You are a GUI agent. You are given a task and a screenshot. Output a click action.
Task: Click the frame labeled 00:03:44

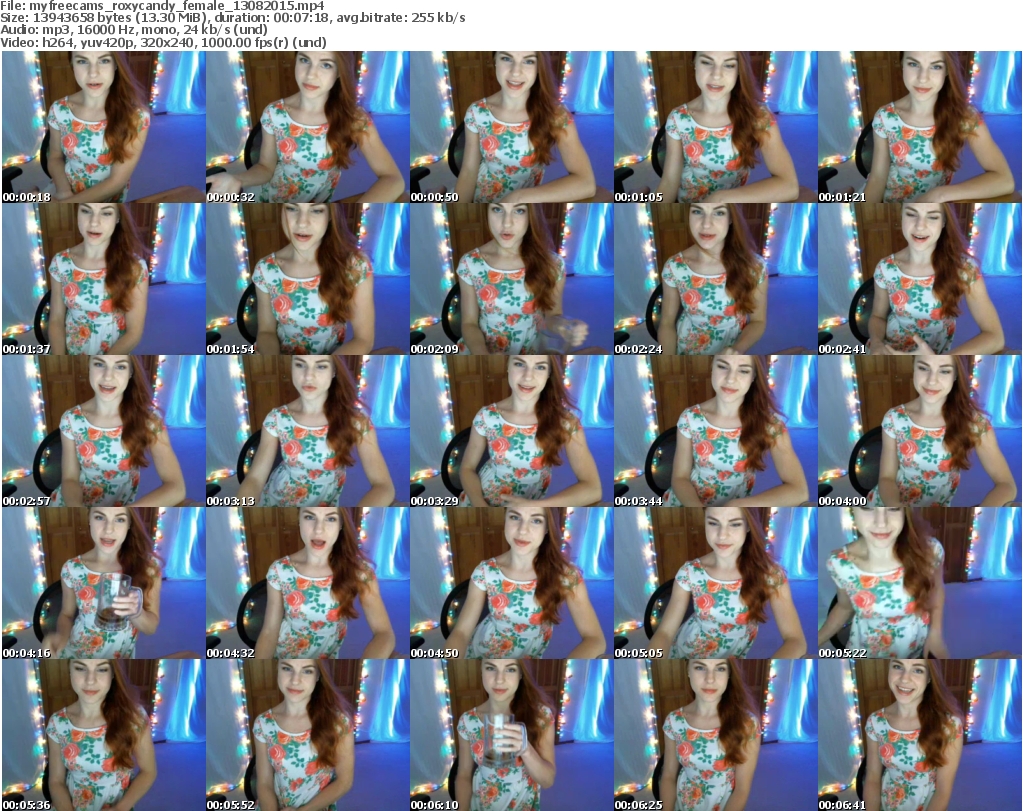[715, 431]
